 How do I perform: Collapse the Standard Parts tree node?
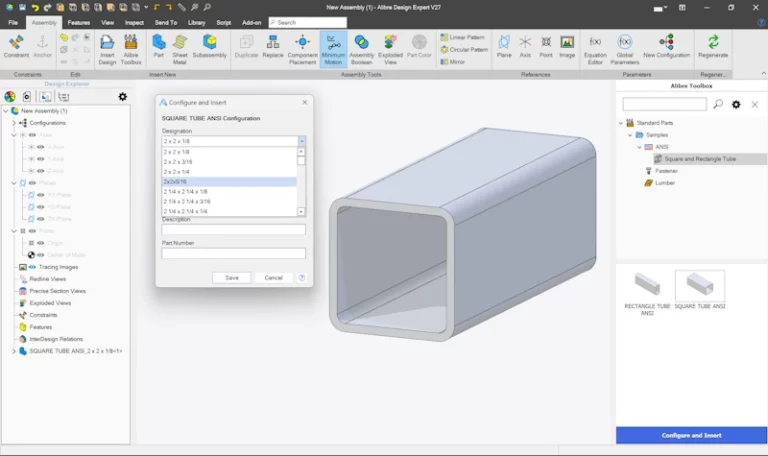(x=621, y=123)
